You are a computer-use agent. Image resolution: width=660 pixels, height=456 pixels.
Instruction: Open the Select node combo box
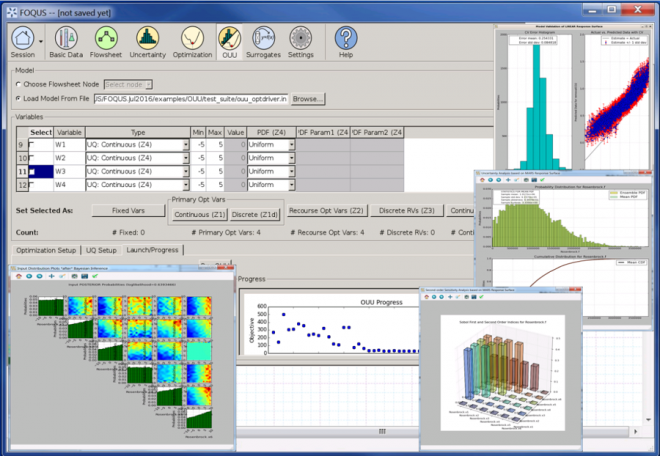pos(128,85)
